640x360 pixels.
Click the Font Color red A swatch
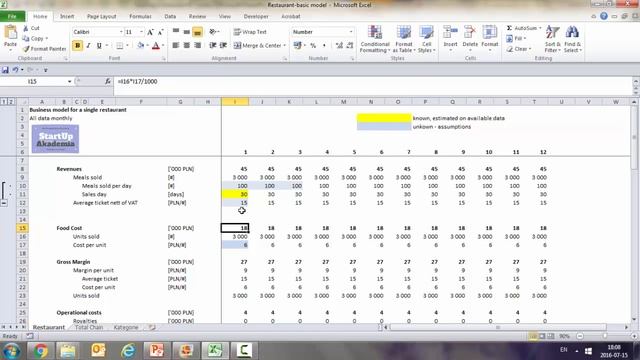156,46
